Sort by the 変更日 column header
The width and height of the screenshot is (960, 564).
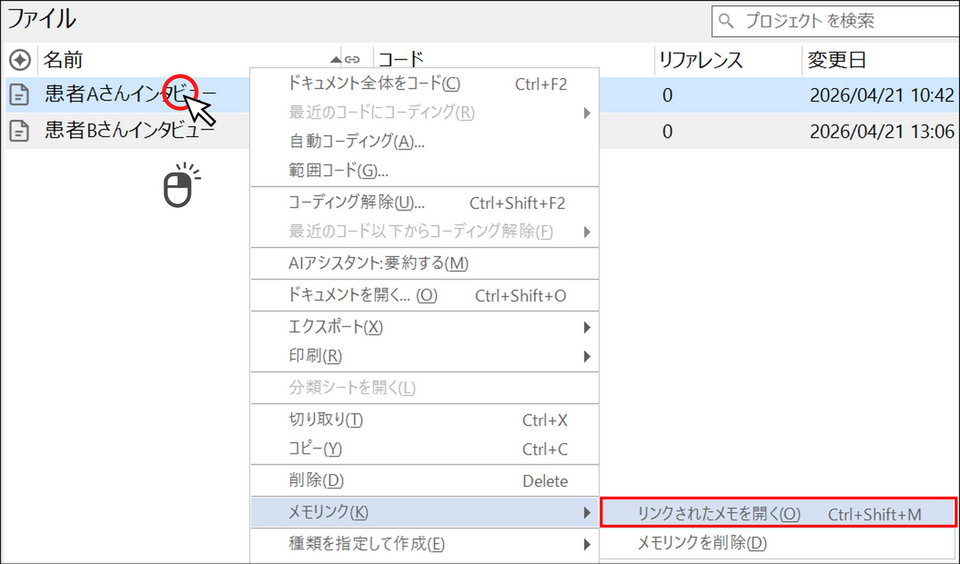[836, 60]
